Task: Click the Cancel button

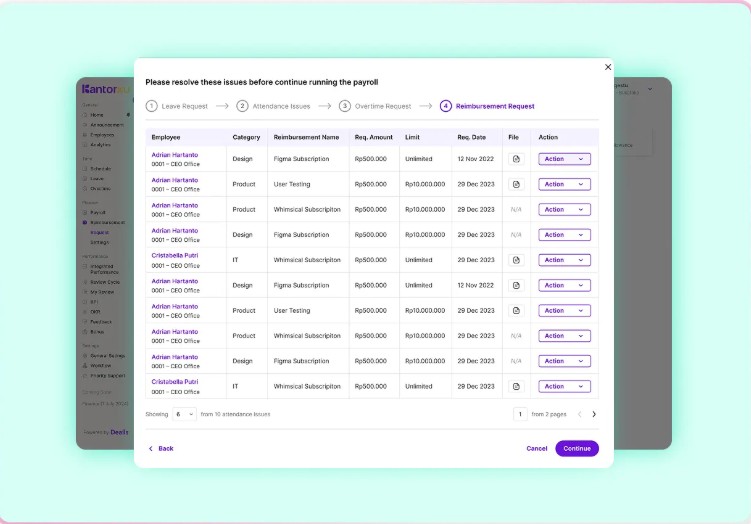Action: click(x=536, y=449)
